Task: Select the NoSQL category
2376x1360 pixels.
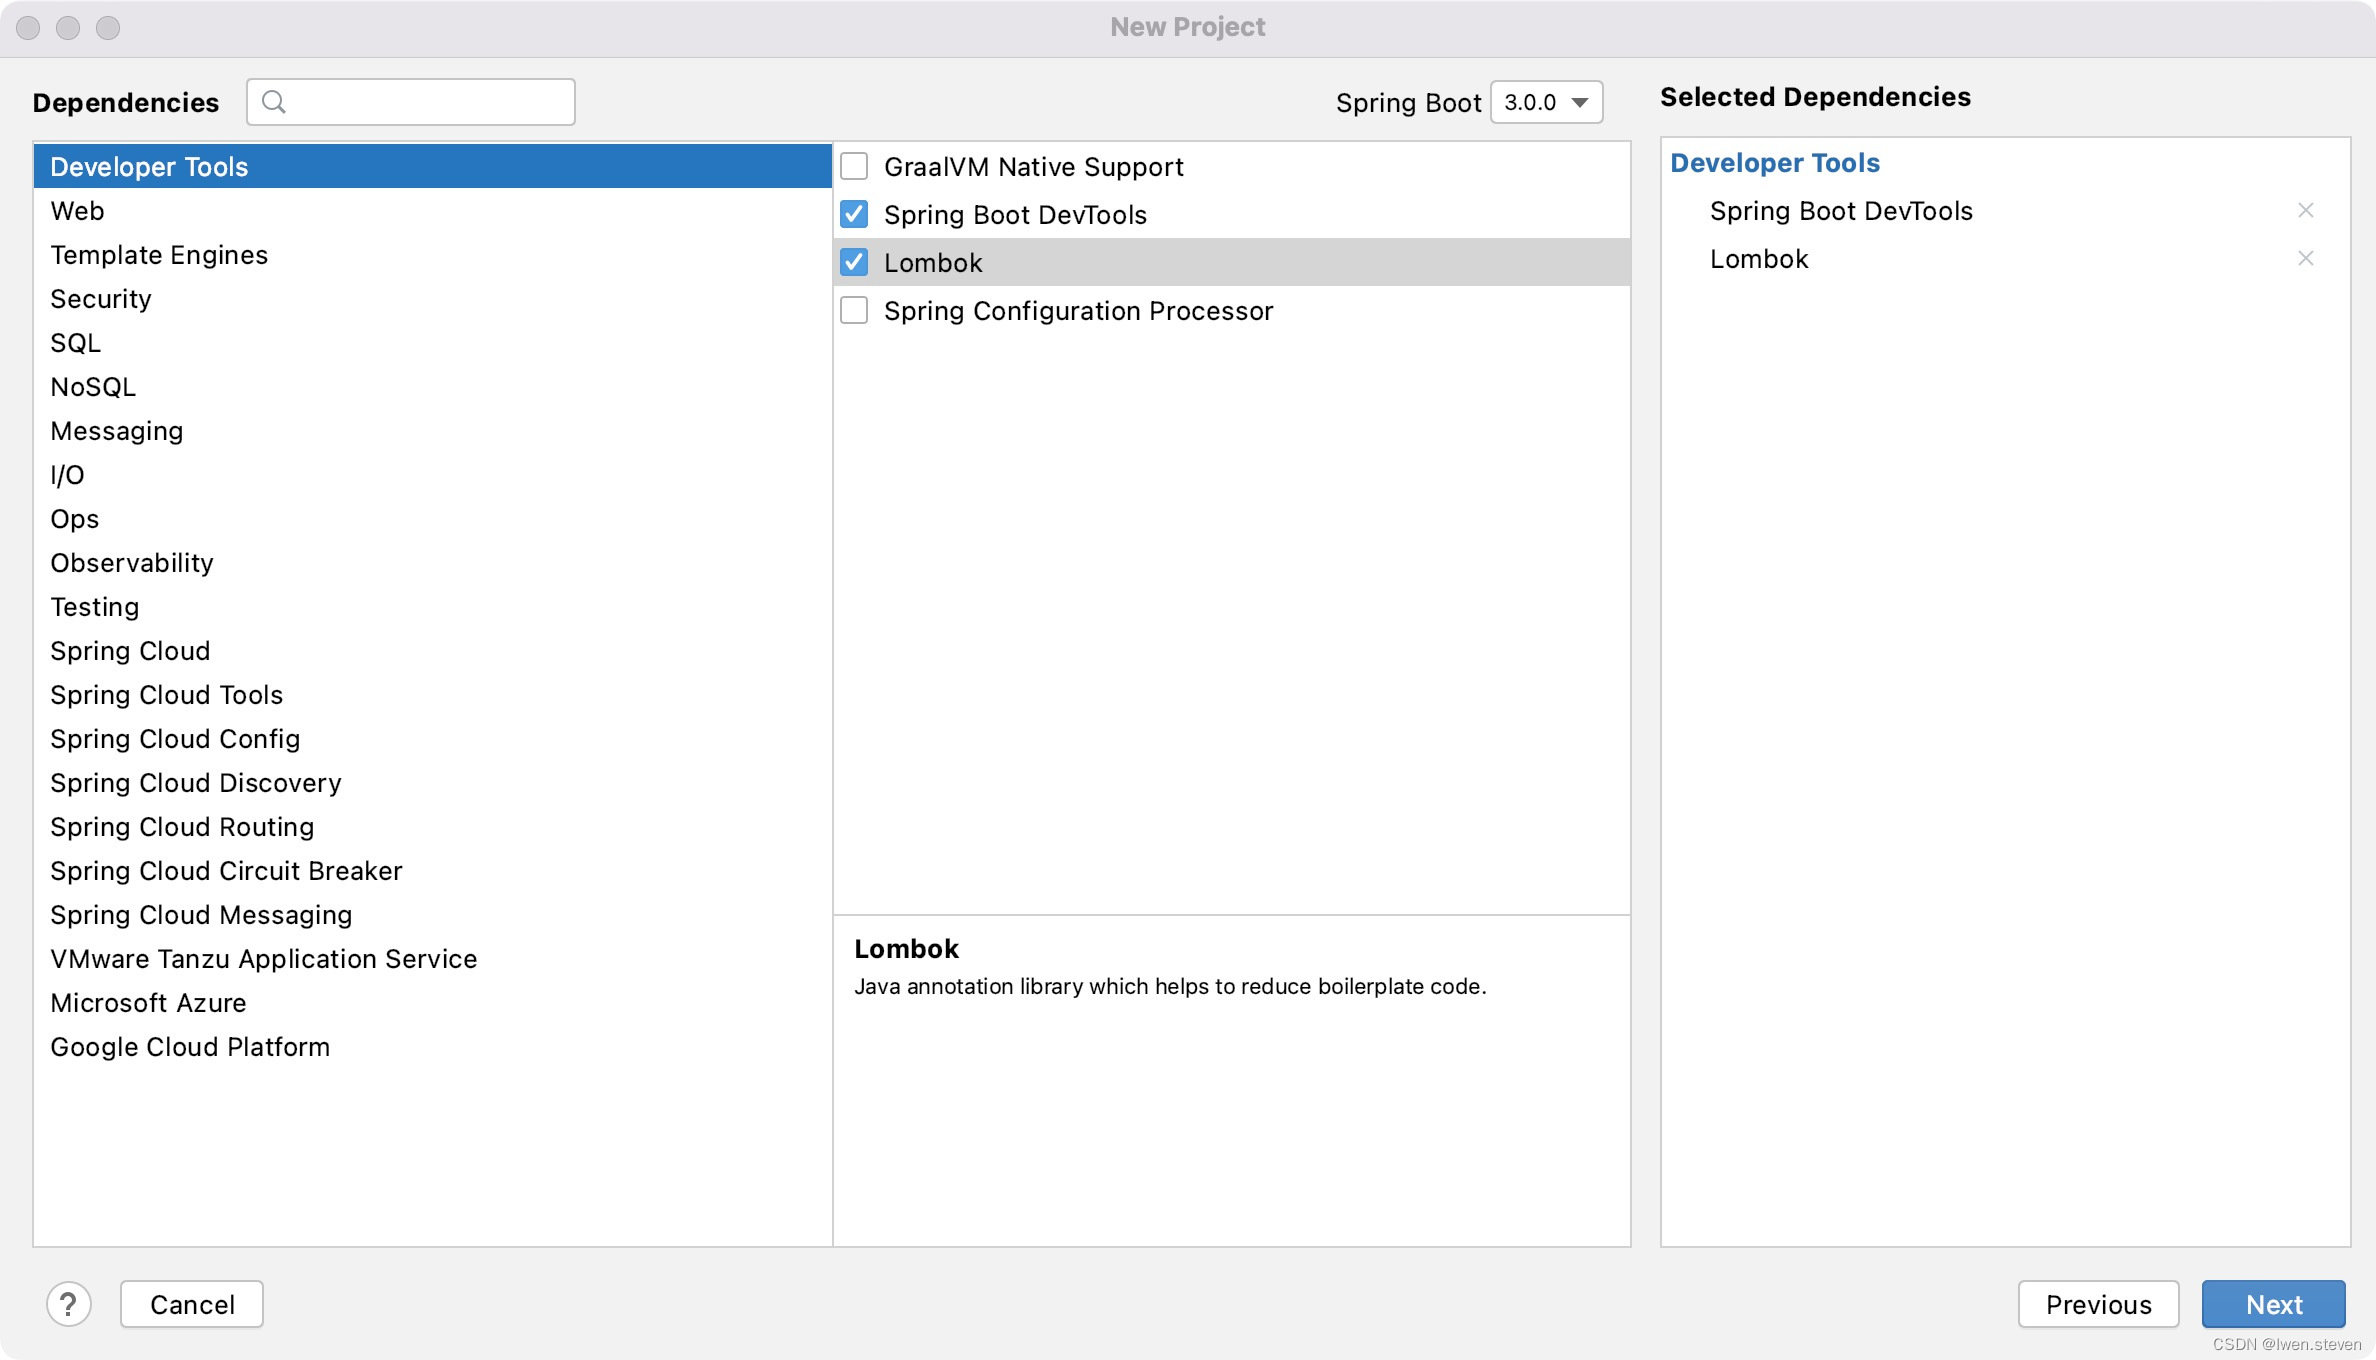Action: [433, 386]
